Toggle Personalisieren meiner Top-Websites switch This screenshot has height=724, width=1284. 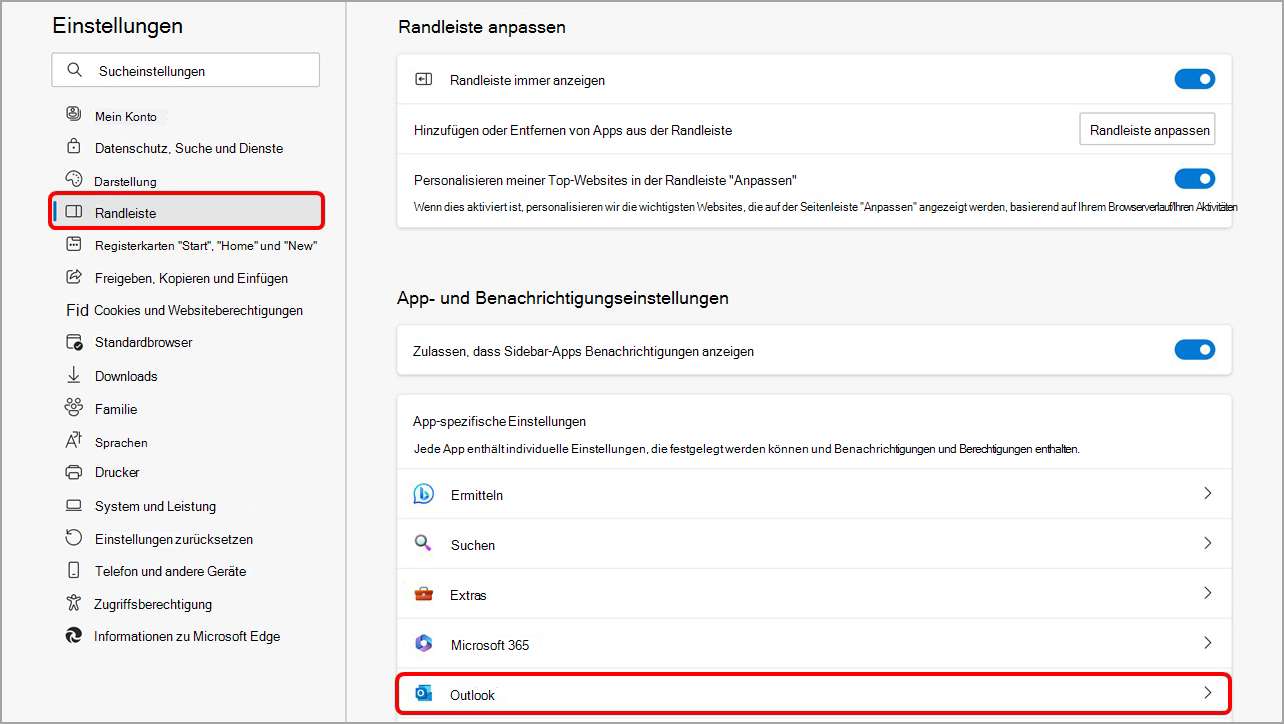pyautogui.click(x=1195, y=179)
